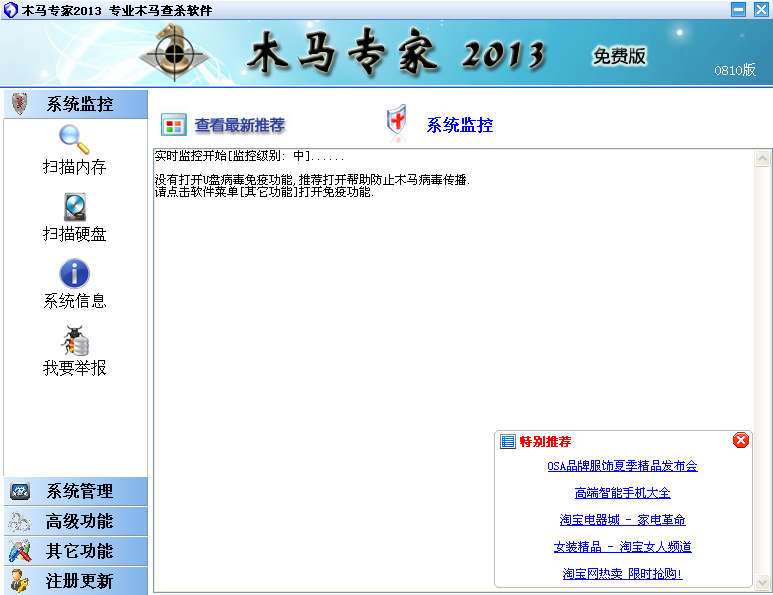Click the 我要举报 bug icon

[74, 340]
